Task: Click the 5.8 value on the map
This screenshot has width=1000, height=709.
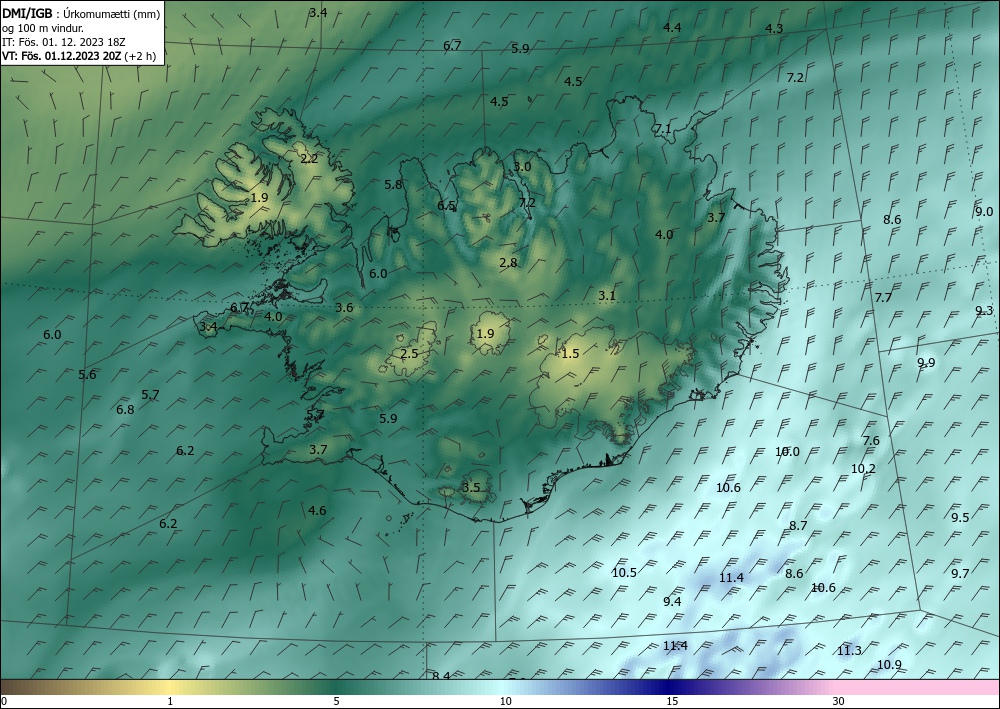Action: point(393,184)
